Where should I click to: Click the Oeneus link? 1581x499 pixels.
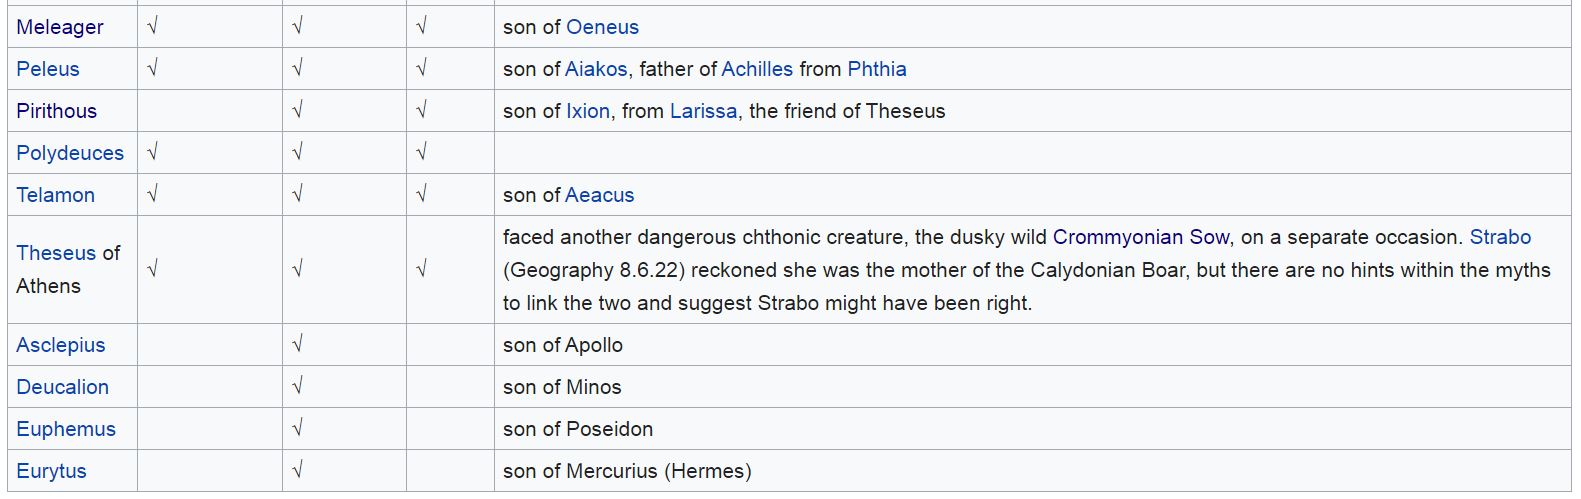(602, 27)
